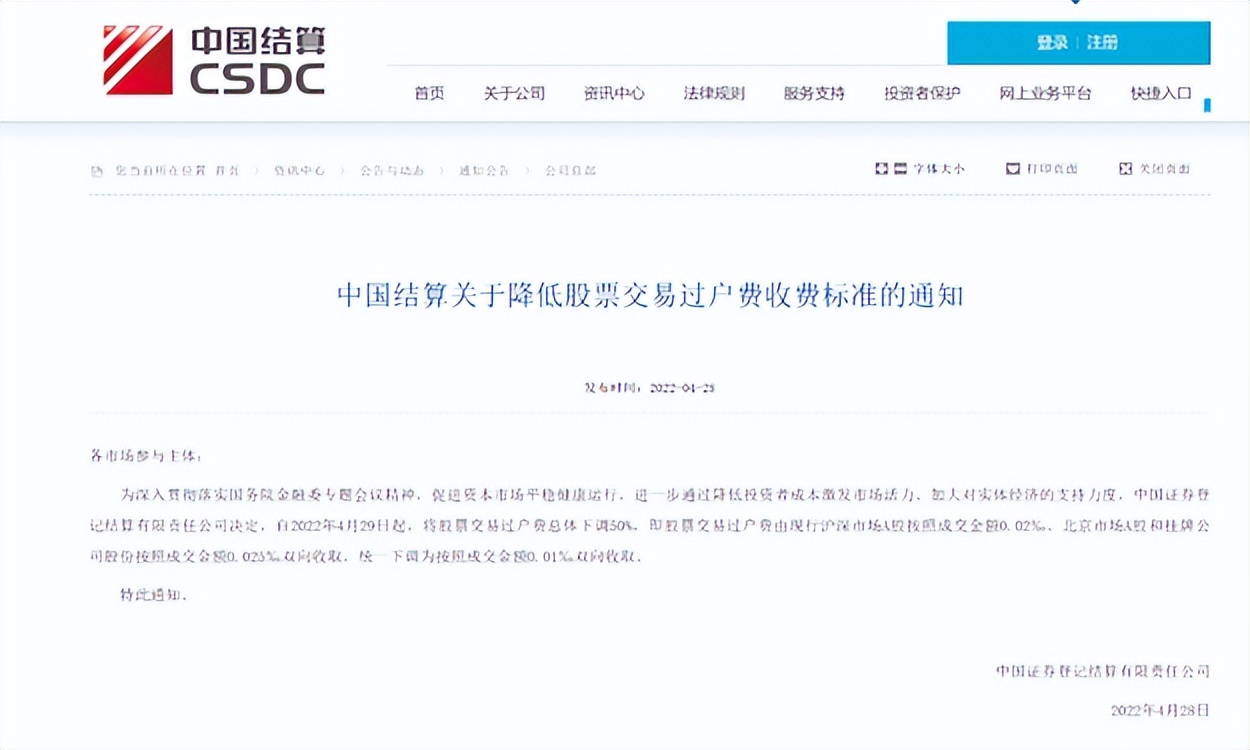1250x750 pixels.
Task: Click the font size increase icon
Action: 881,167
